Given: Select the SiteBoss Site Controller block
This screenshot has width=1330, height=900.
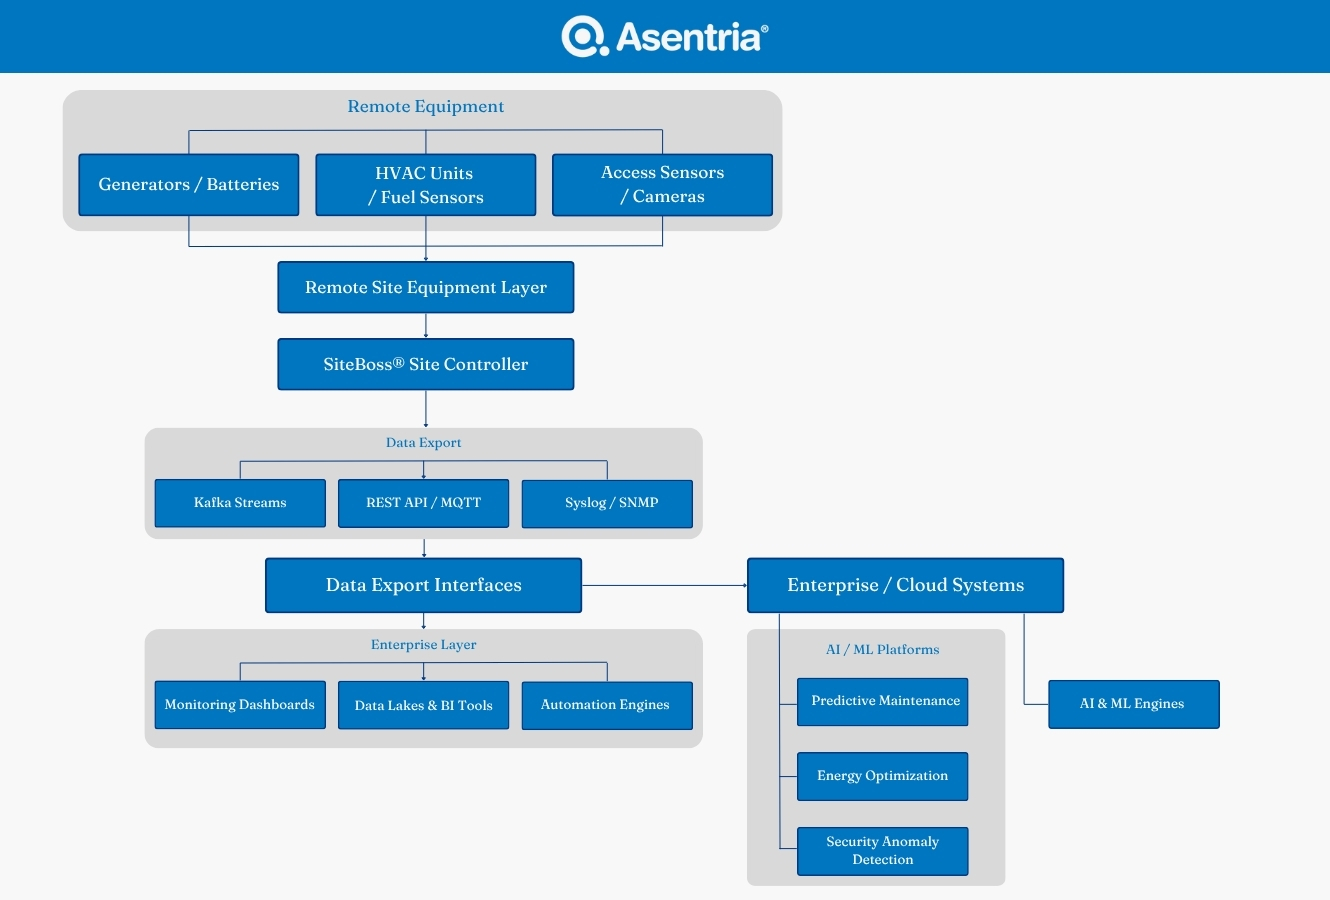Looking at the screenshot, I should 426,365.
